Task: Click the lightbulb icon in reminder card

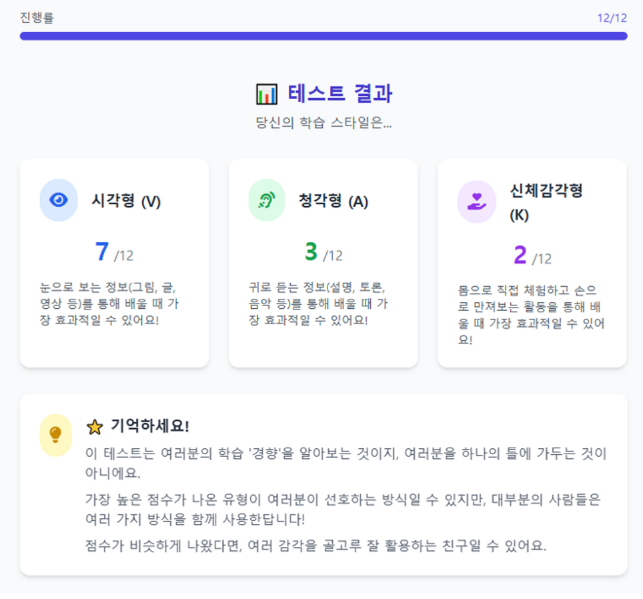Action: tap(56, 434)
